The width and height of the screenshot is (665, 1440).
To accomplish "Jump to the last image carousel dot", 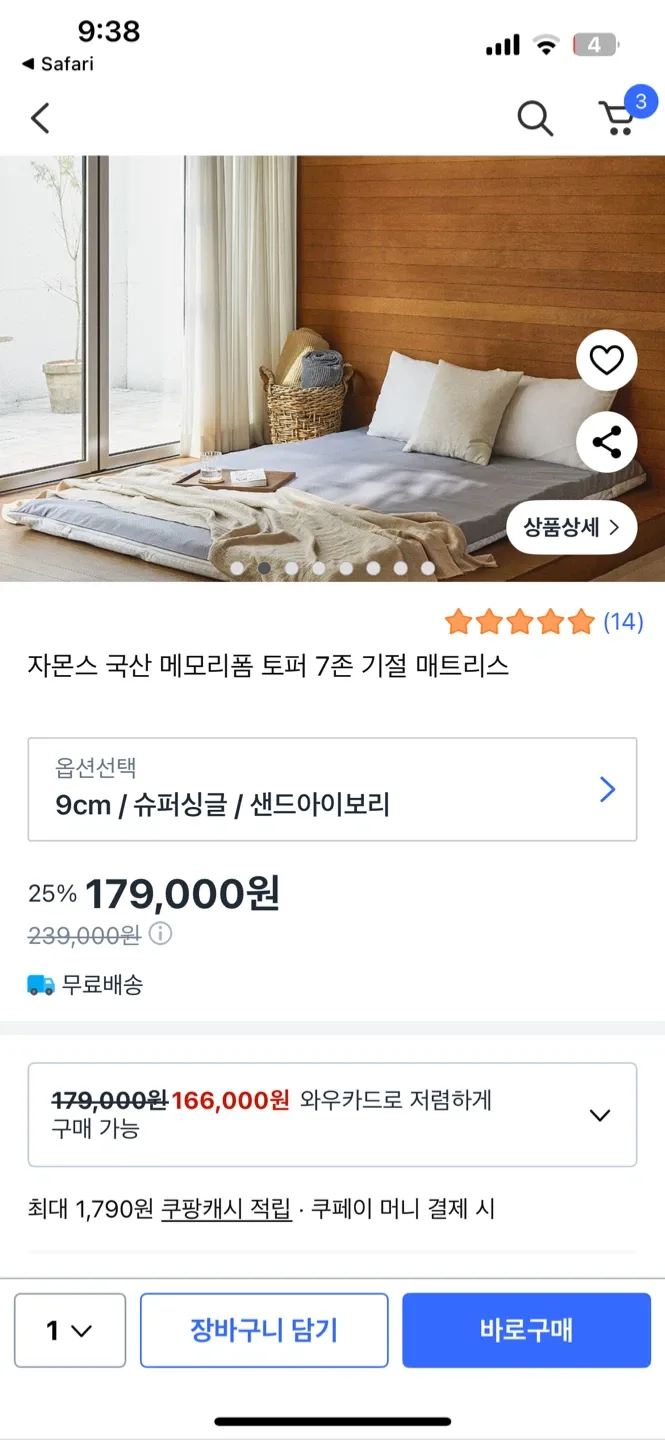I will 428,568.
